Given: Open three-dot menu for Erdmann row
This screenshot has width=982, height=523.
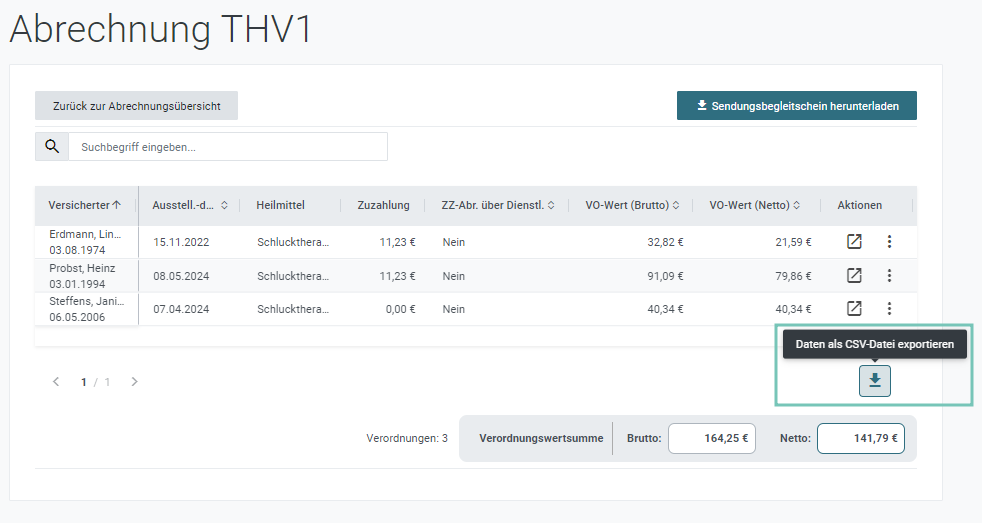Looking at the screenshot, I should click(889, 242).
